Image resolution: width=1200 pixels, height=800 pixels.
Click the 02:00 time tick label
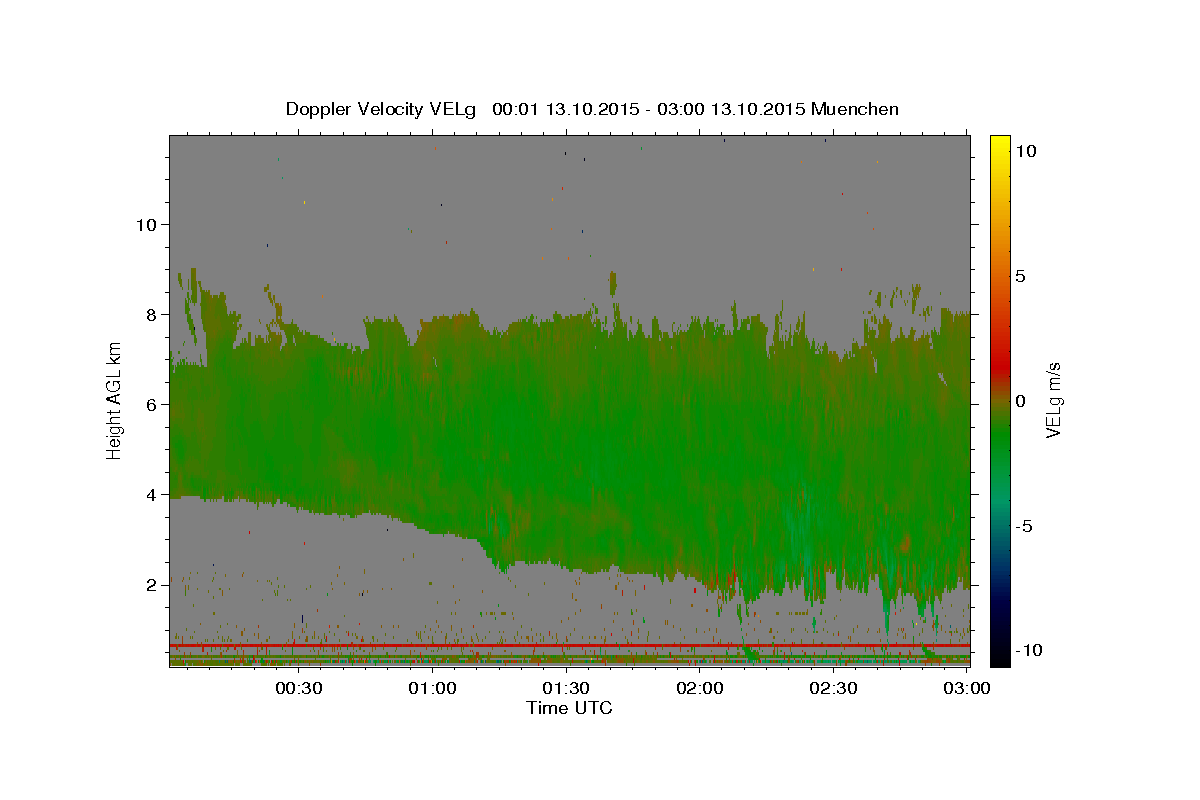(x=700, y=688)
